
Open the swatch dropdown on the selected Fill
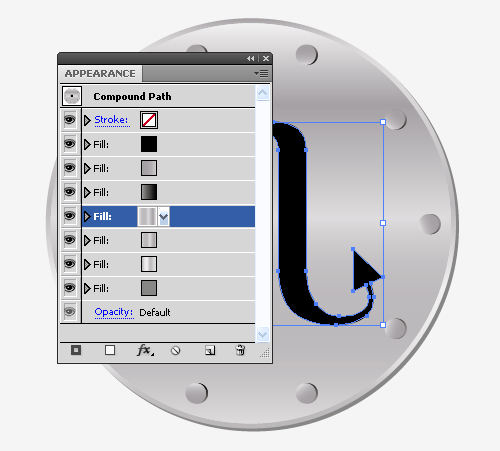pyautogui.click(x=163, y=217)
